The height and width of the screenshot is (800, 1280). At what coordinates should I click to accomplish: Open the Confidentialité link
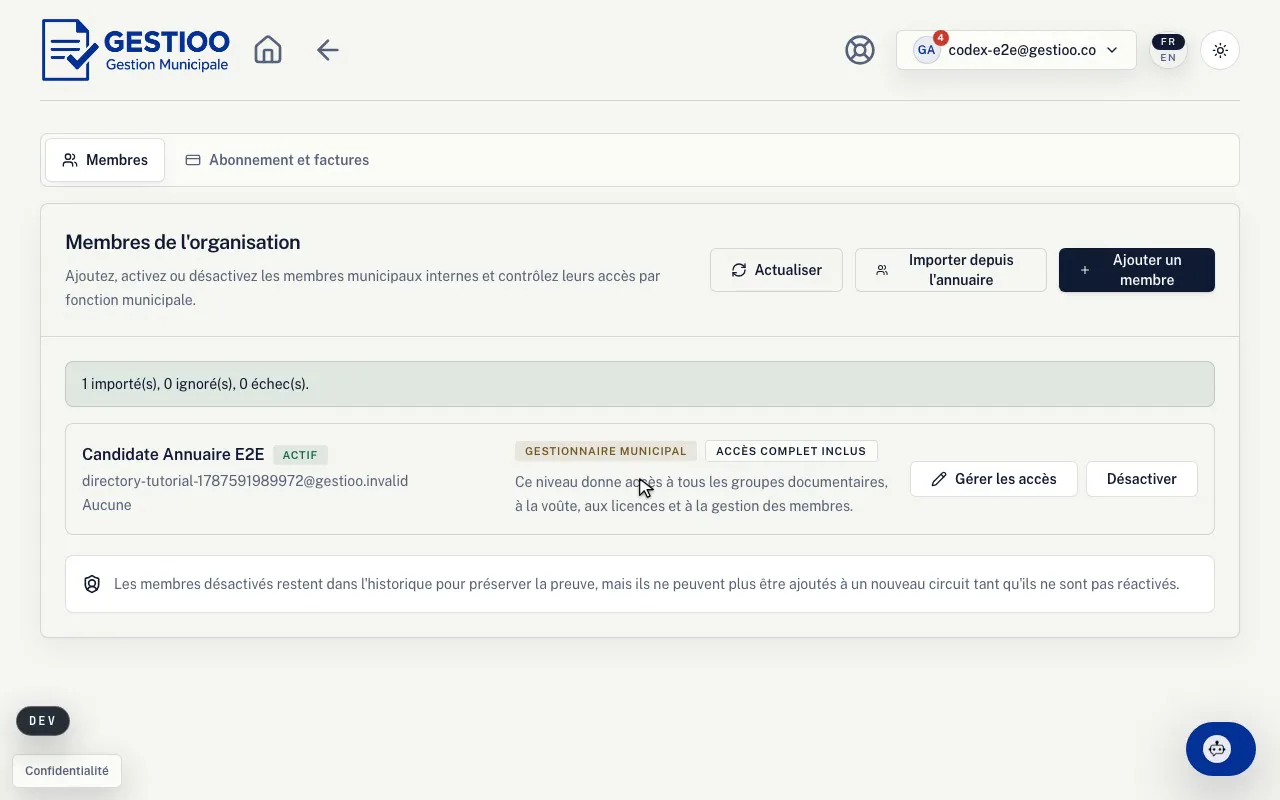tap(67, 771)
